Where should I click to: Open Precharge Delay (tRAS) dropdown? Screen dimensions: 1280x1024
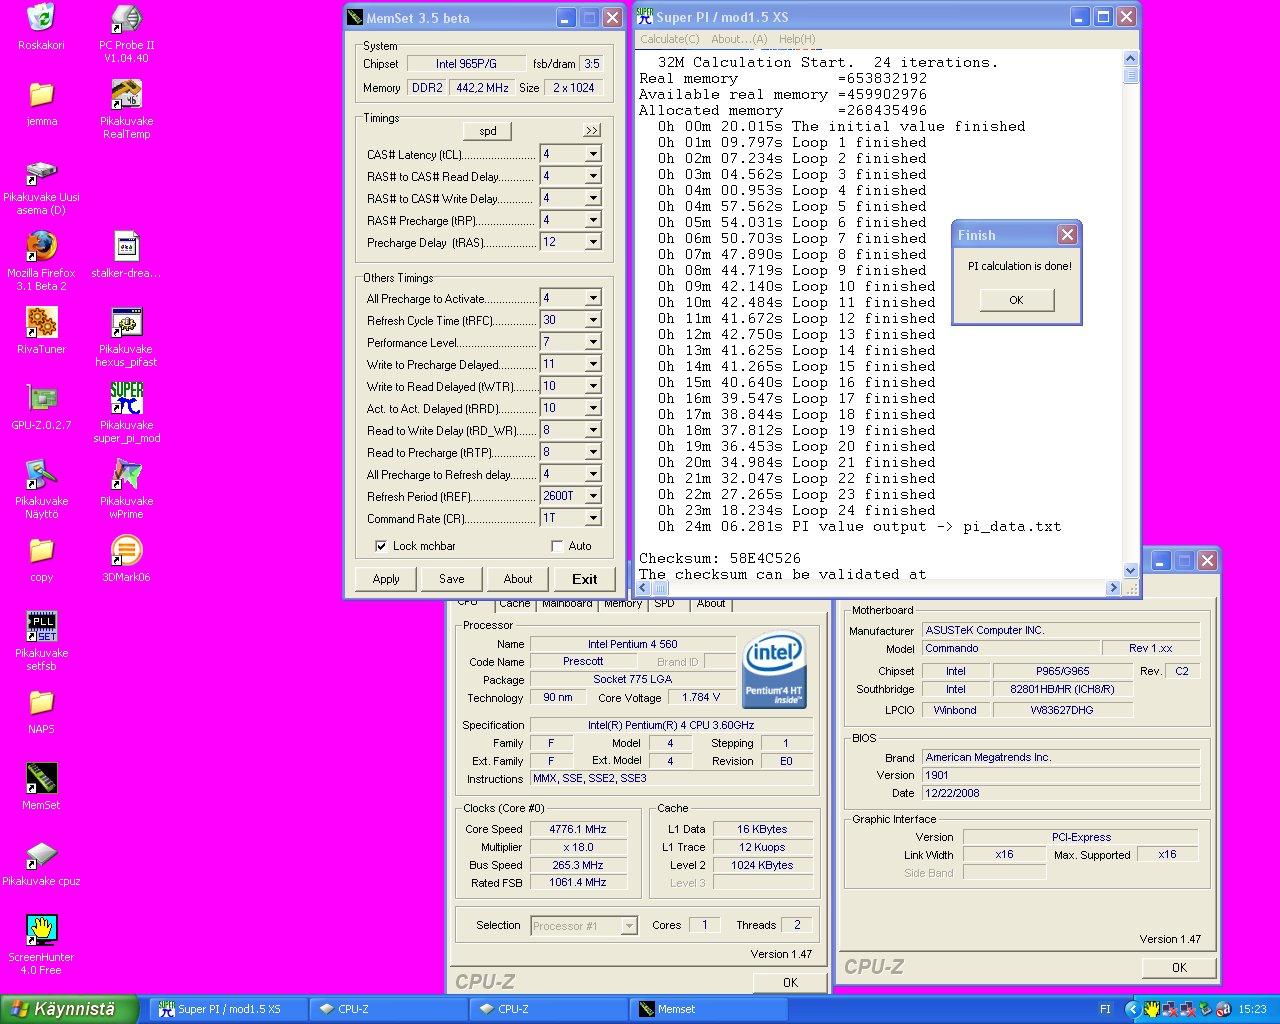(x=593, y=242)
